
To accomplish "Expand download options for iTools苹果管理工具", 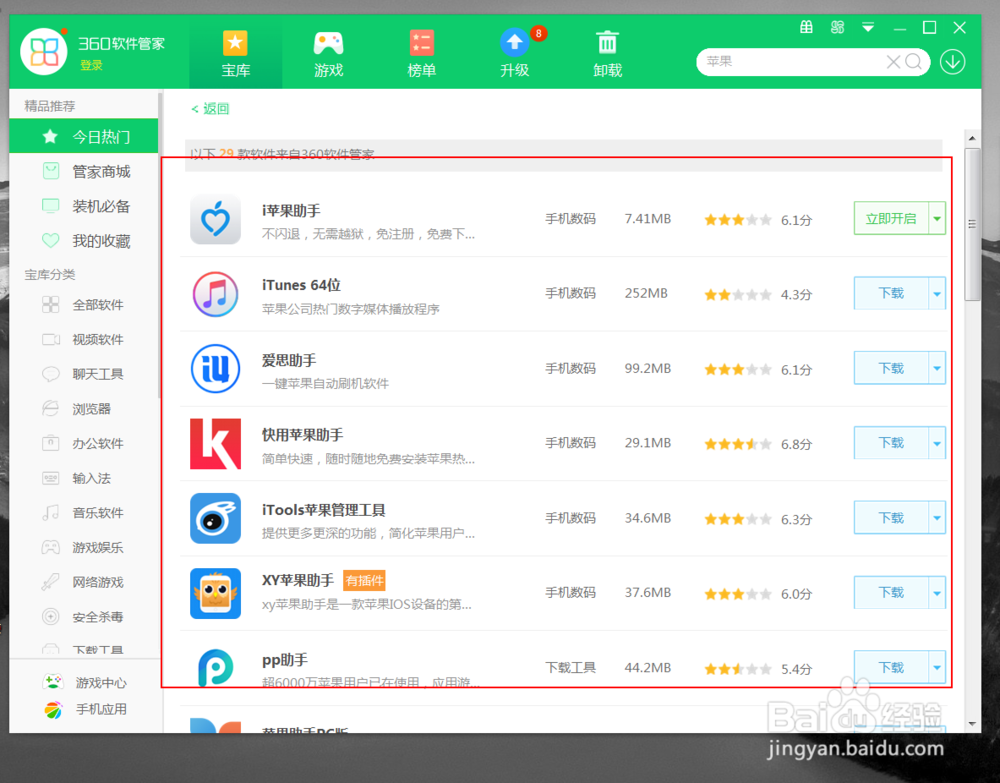I will [937, 518].
